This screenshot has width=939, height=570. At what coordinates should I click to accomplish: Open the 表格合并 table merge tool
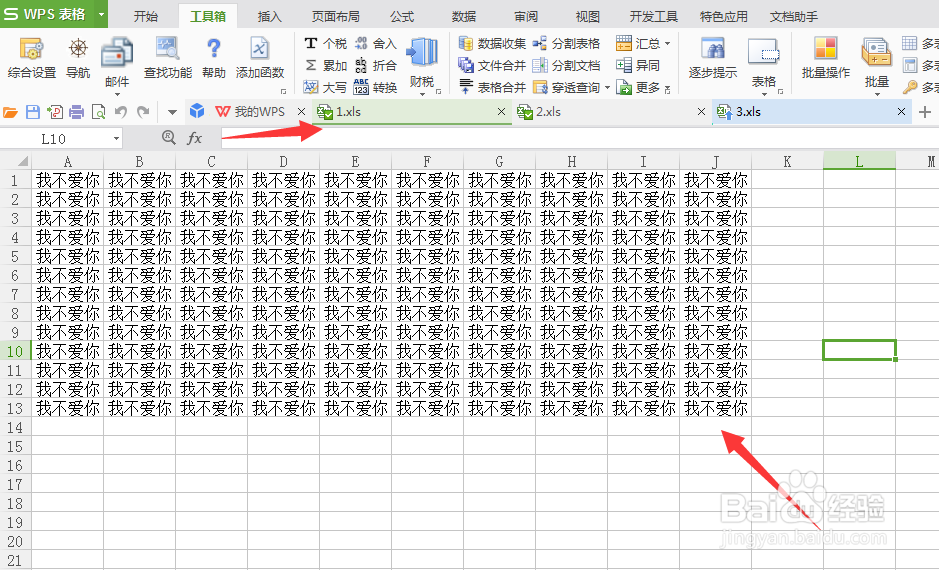tap(492, 87)
